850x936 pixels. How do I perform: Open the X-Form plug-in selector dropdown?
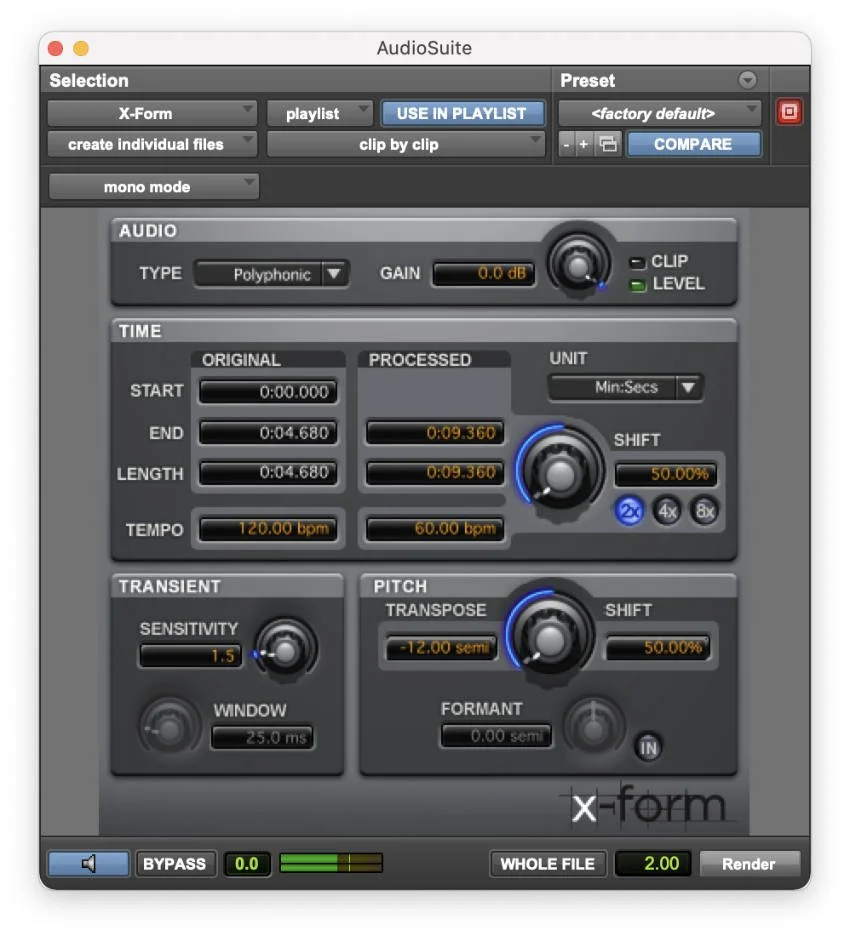coord(153,113)
